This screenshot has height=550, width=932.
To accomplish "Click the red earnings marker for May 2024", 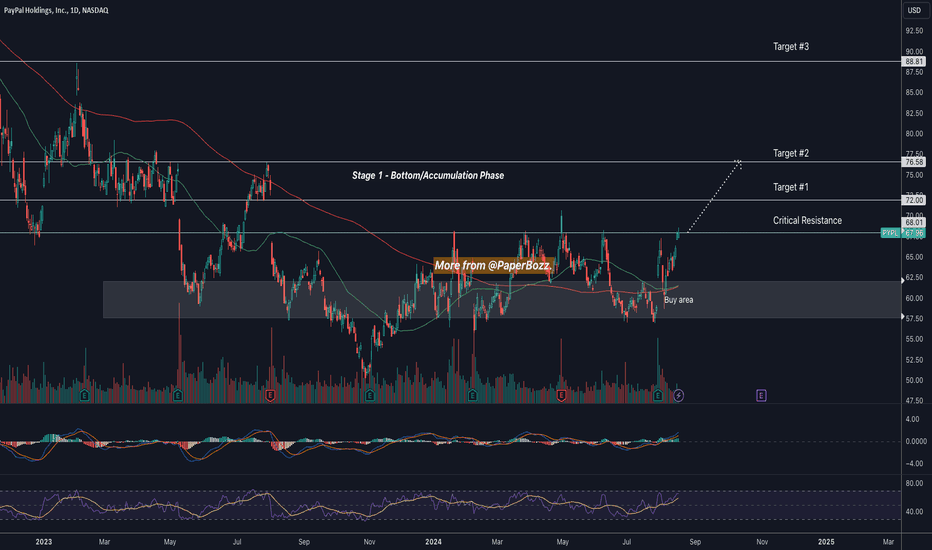I will 561,395.
